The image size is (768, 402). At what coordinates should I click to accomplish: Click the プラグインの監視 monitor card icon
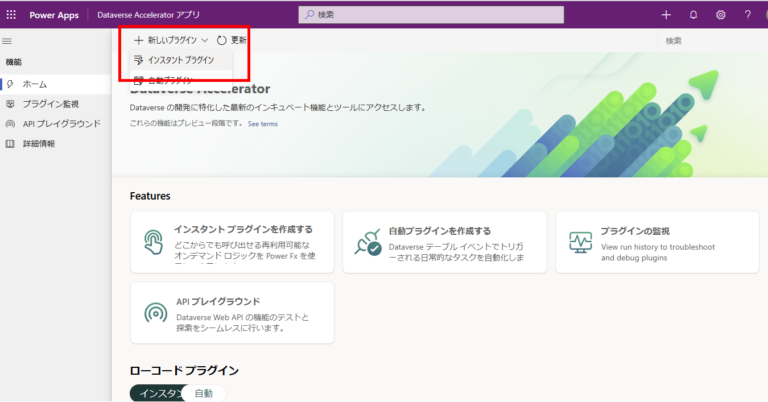(x=581, y=242)
